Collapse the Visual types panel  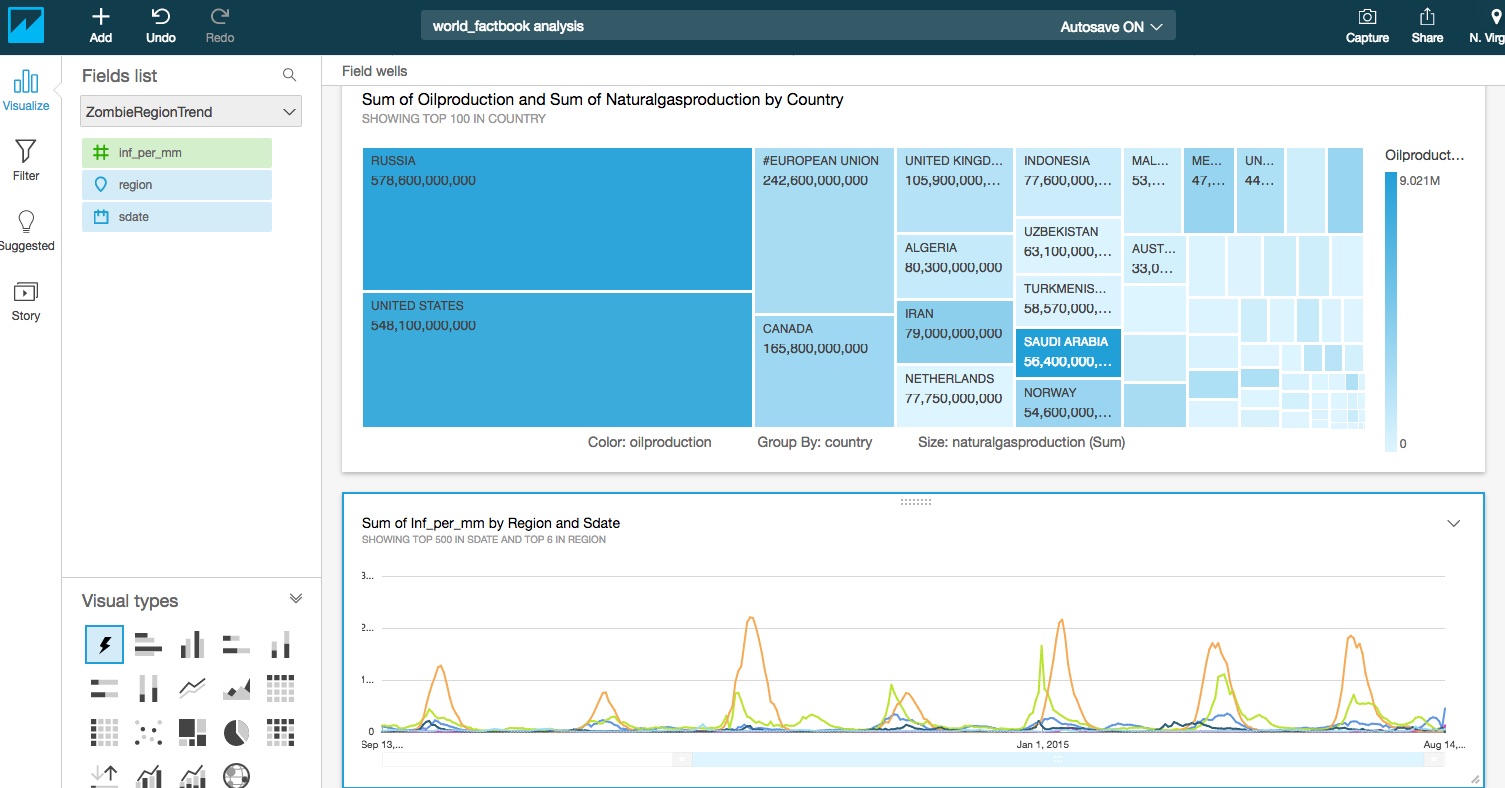click(296, 599)
